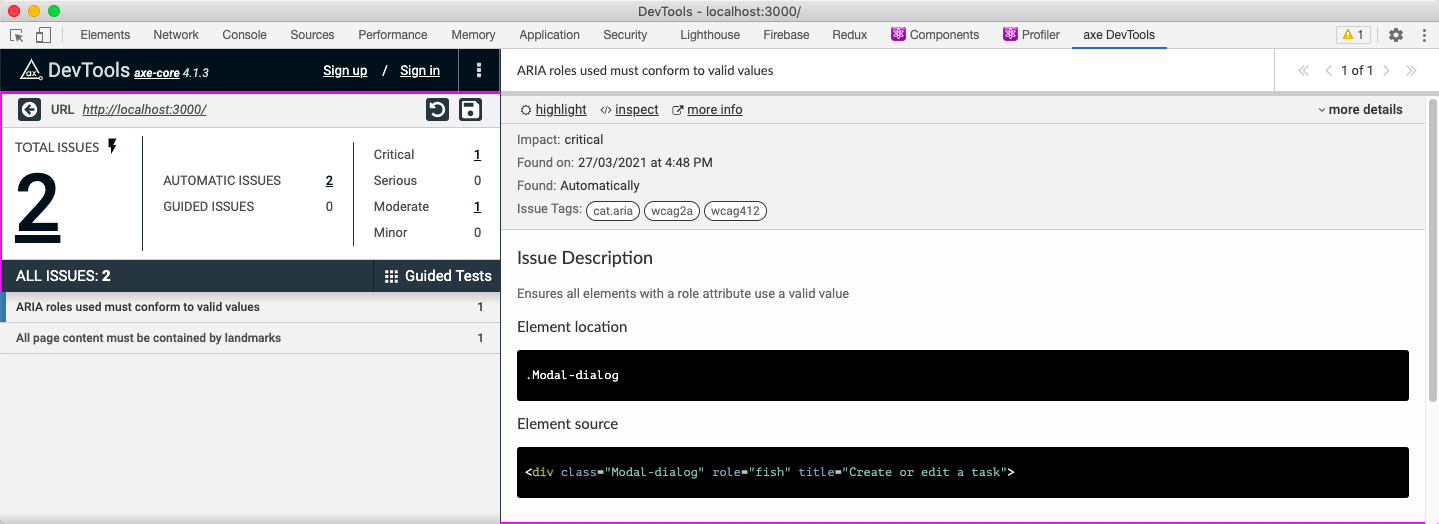Screen dimensions: 1439x524
Task: Re-run scan with the refresh icon
Action: tap(437, 110)
